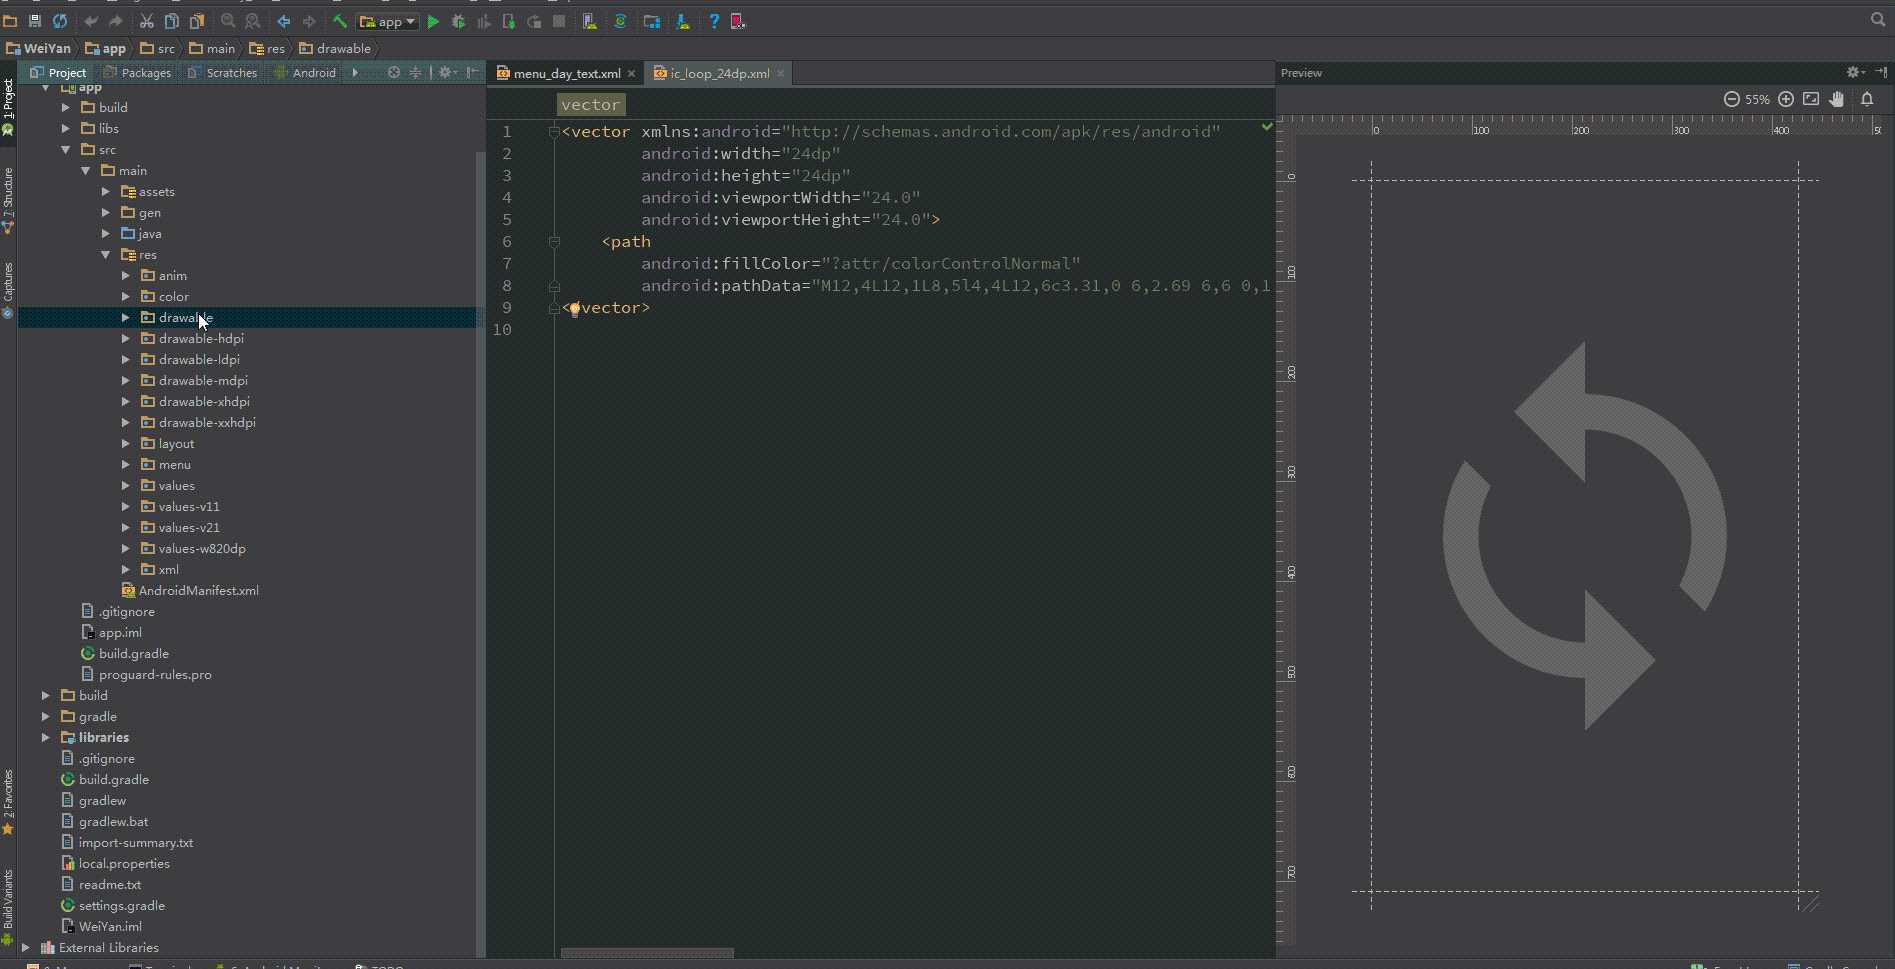Image resolution: width=1895 pixels, height=969 pixels.
Task: Click the Replace search icon
Action: click(253, 21)
